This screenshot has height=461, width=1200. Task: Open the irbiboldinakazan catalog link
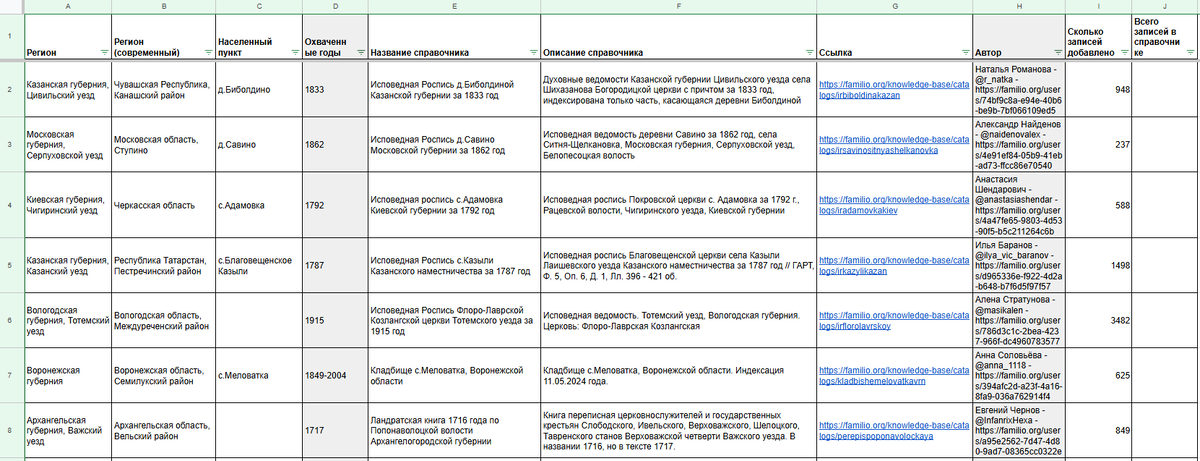[x=893, y=89]
